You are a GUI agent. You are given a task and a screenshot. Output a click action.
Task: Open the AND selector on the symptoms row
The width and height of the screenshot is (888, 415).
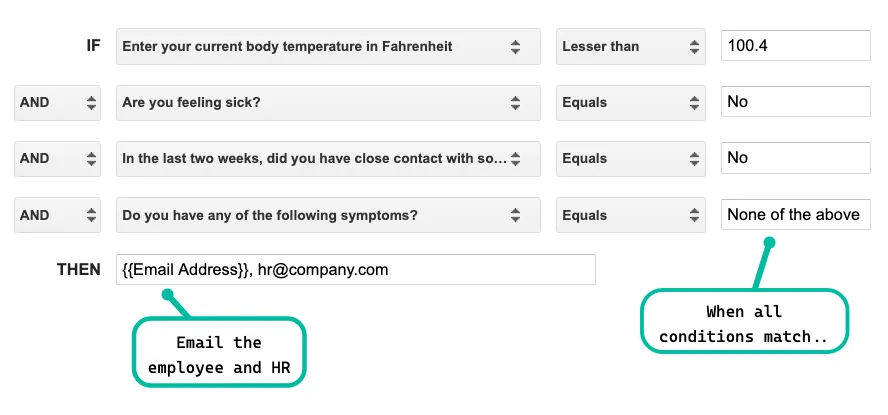tap(57, 214)
